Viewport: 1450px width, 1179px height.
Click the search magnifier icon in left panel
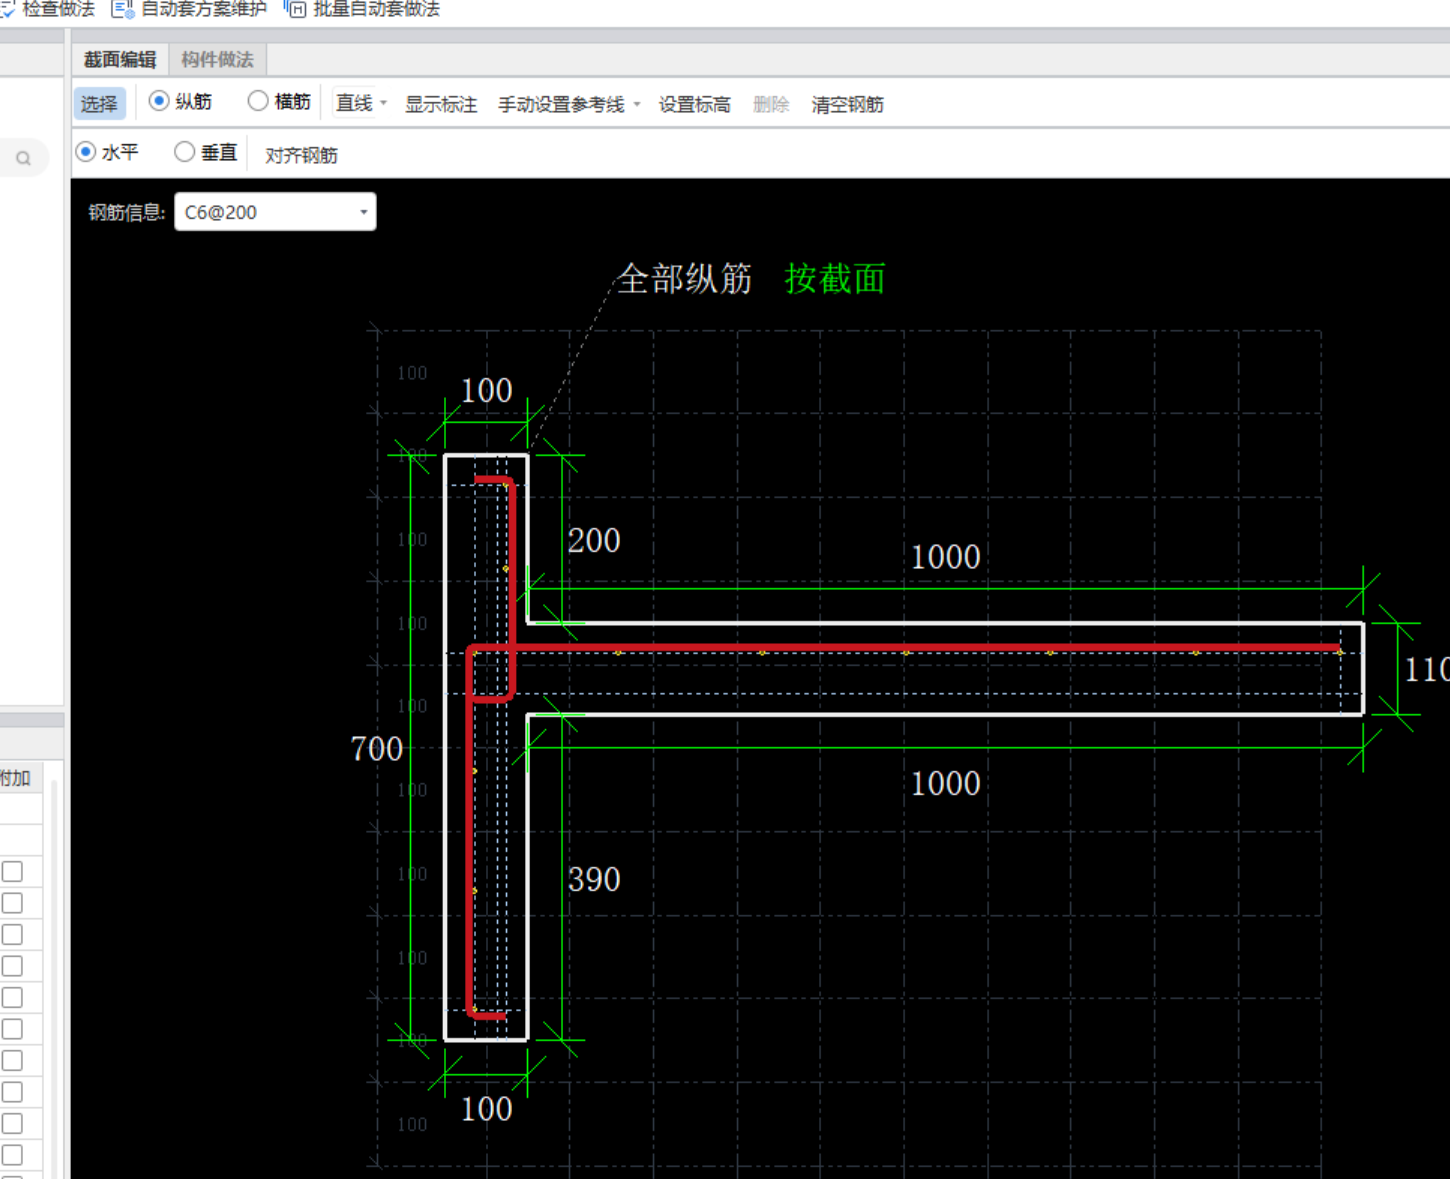pyautogui.click(x=23, y=158)
